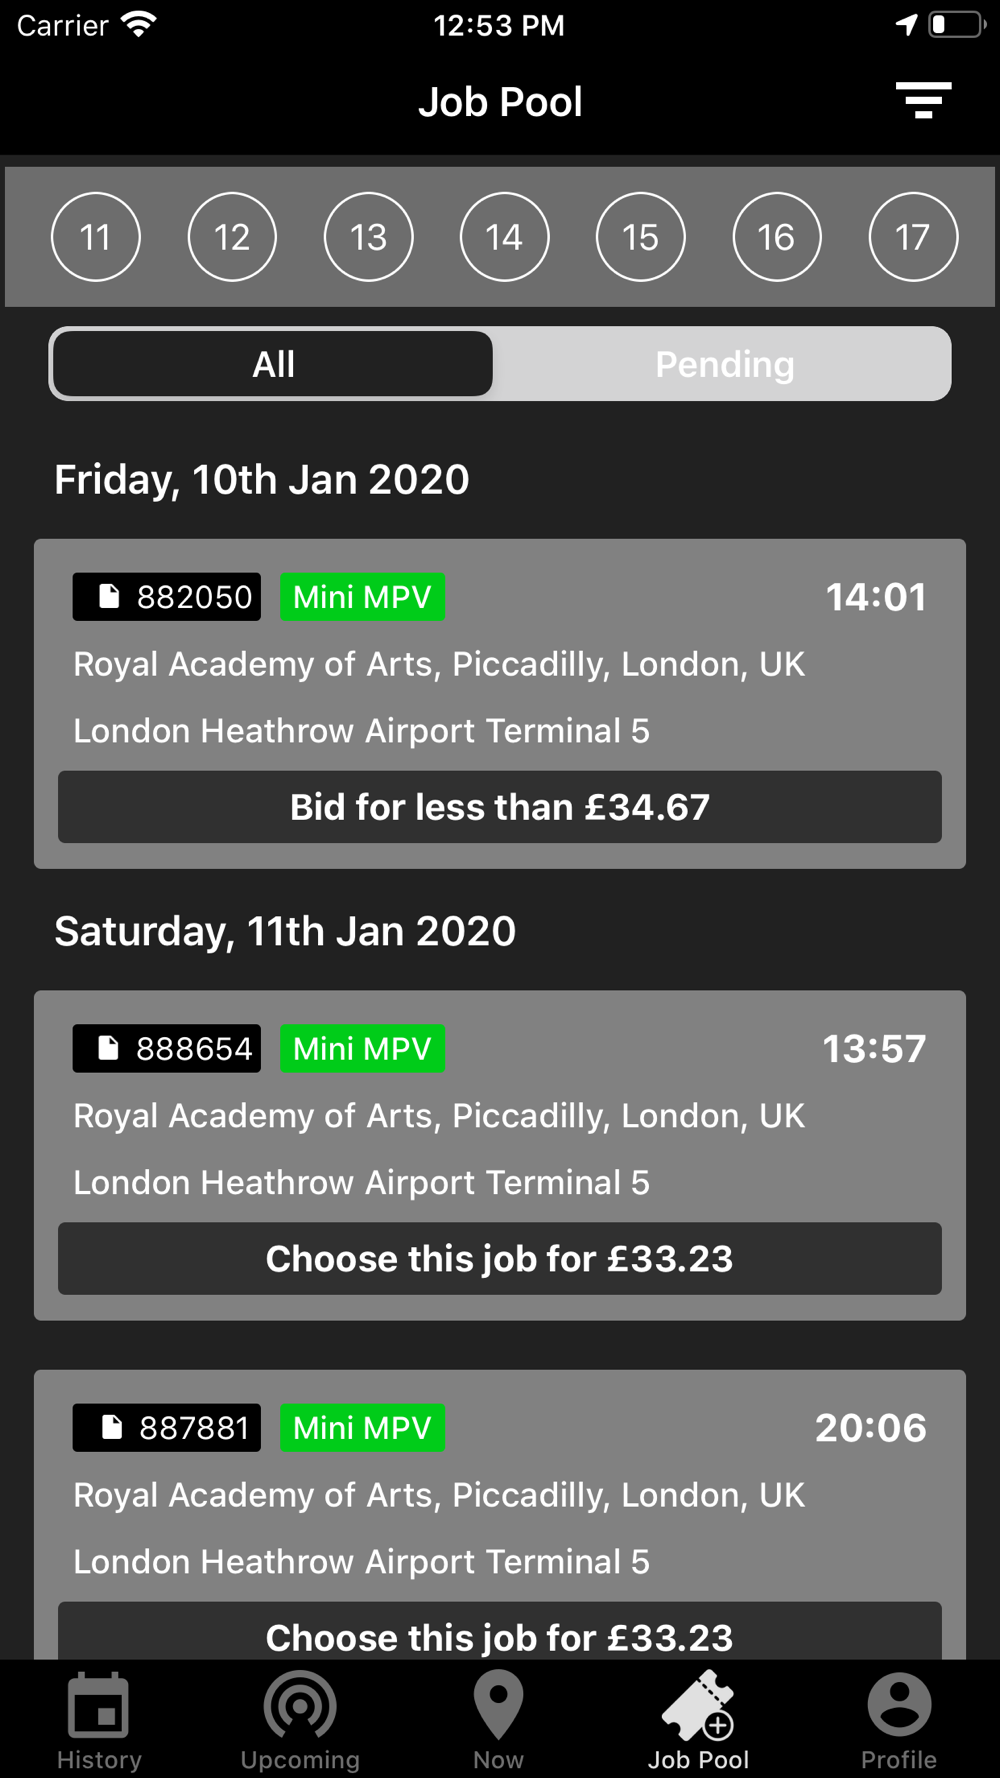Tap job number badge 887881
Image resolution: width=1000 pixels, height=1778 pixels.
167,1428
